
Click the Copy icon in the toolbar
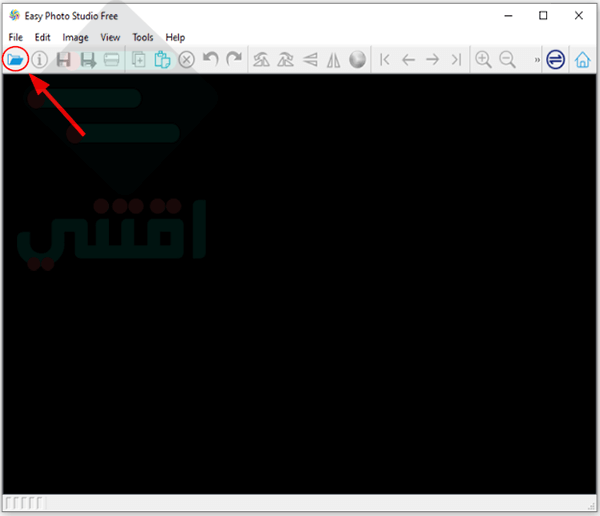coord(139,60)
